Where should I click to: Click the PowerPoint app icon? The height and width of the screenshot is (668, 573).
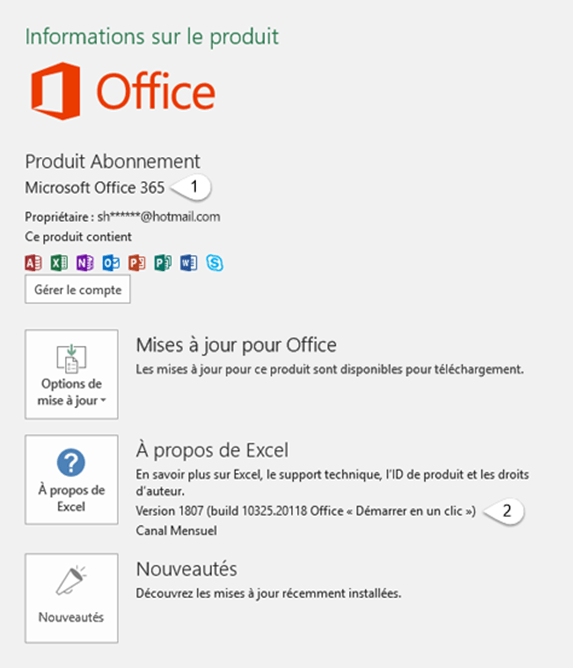[137, 263]
